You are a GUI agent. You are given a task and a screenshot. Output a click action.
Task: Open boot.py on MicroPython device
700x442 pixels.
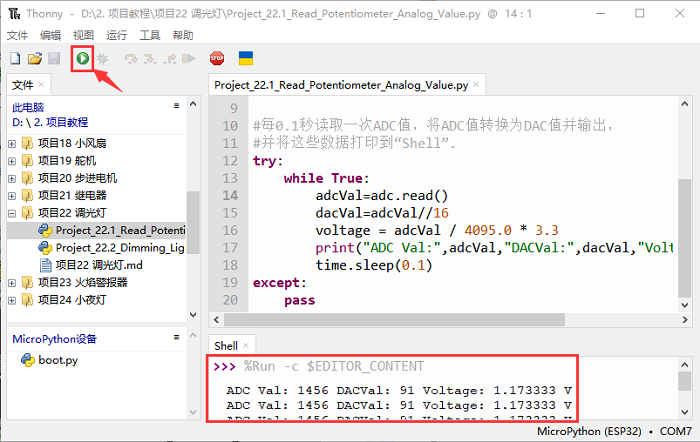(57, 360)
